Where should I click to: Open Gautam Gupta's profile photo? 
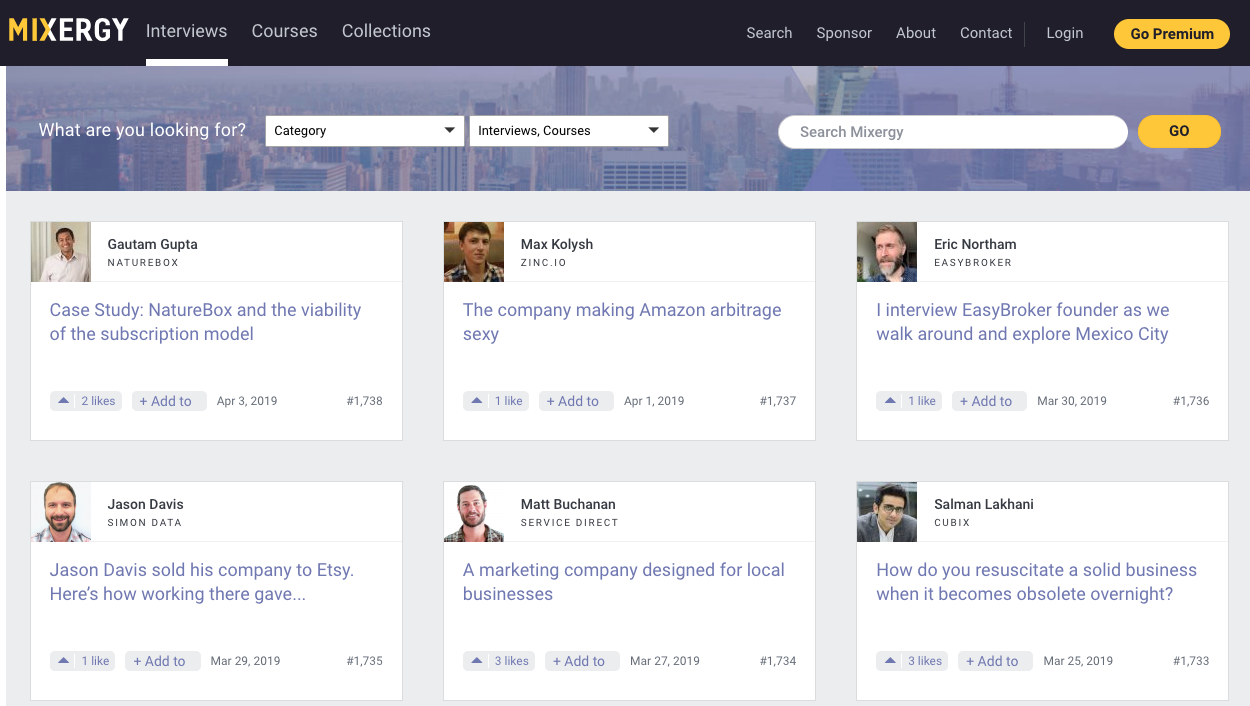(x=61, y=252)
